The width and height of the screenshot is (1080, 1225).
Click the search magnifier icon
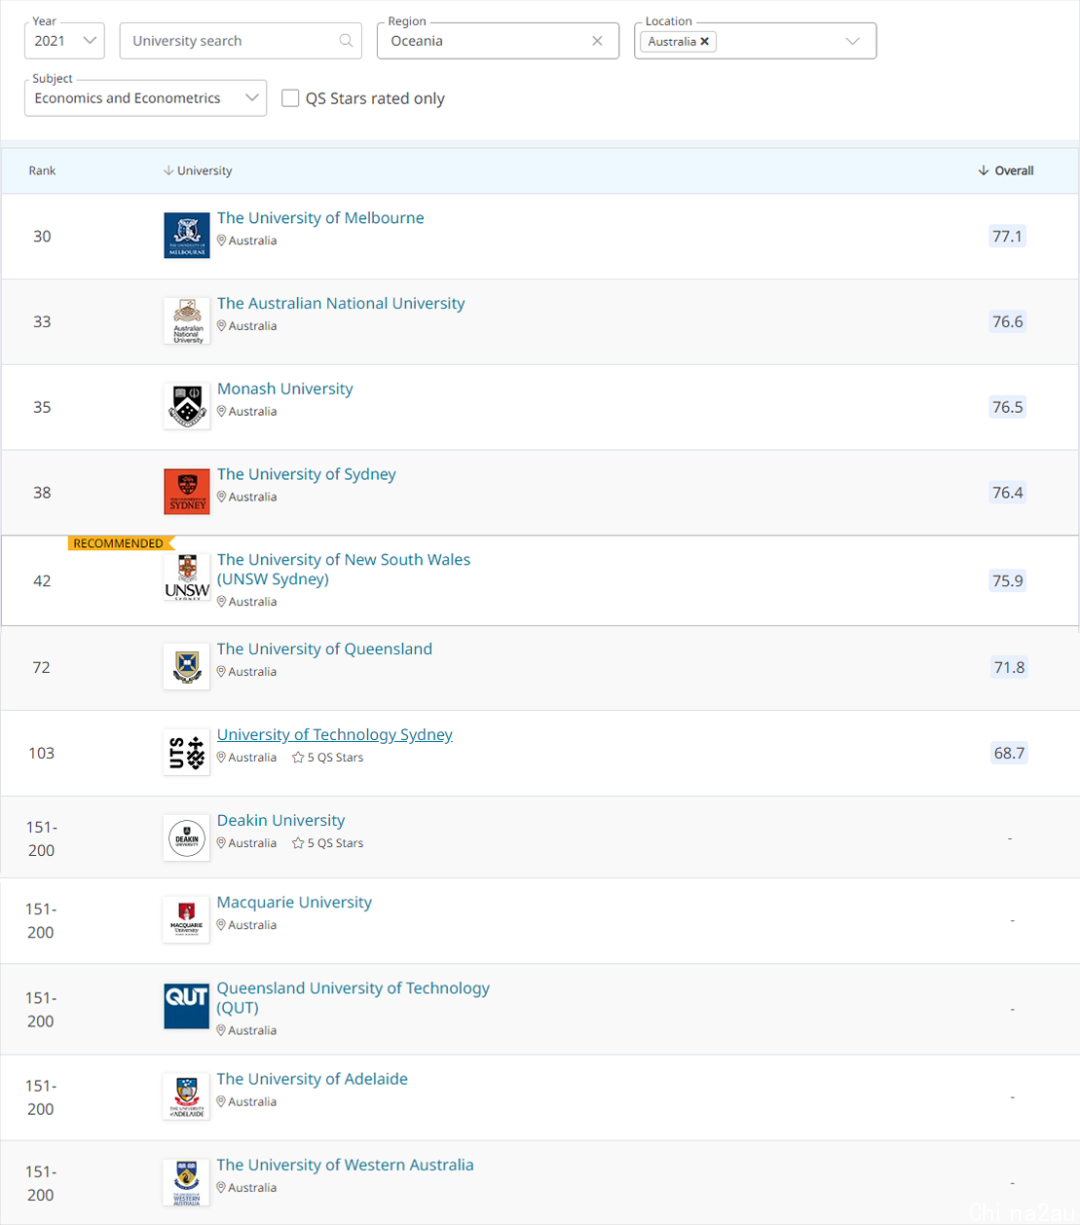point(346,41)
